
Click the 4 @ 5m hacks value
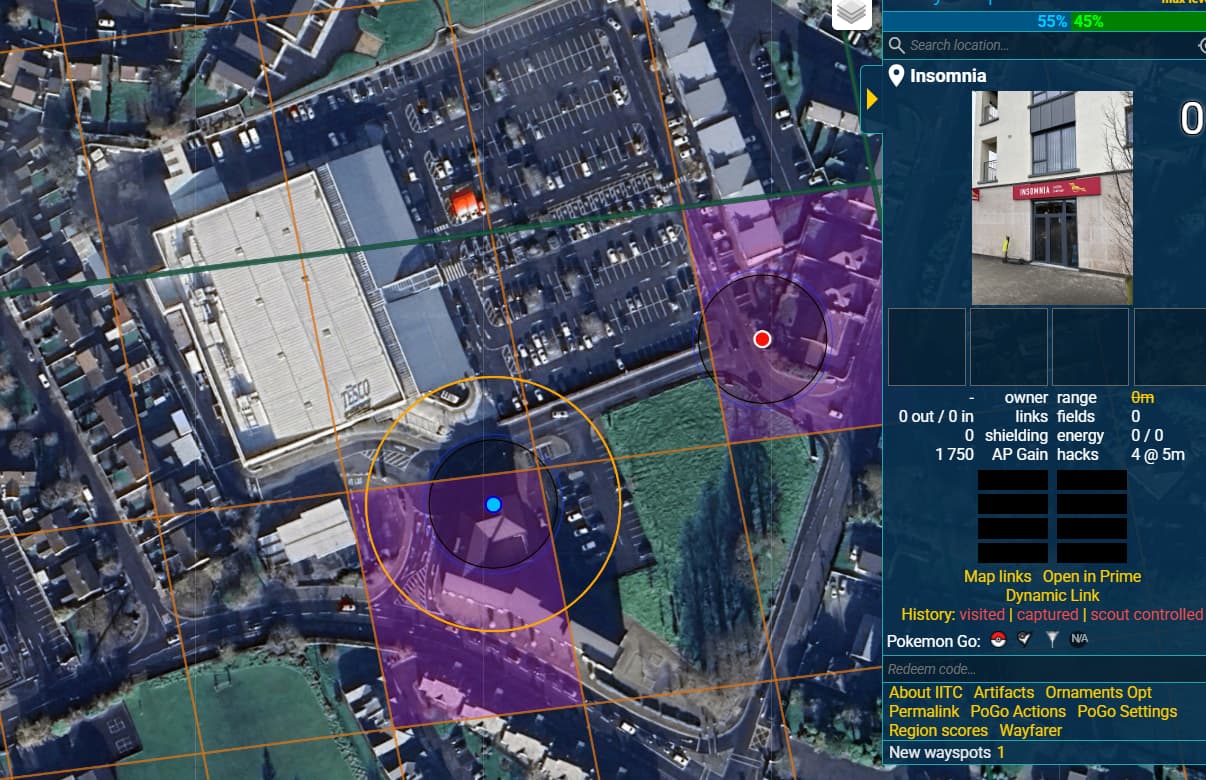1158,454
